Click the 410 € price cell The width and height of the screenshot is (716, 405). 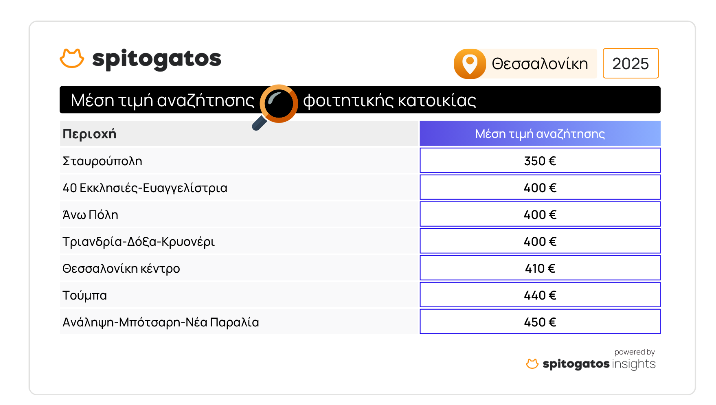(540, 268)
